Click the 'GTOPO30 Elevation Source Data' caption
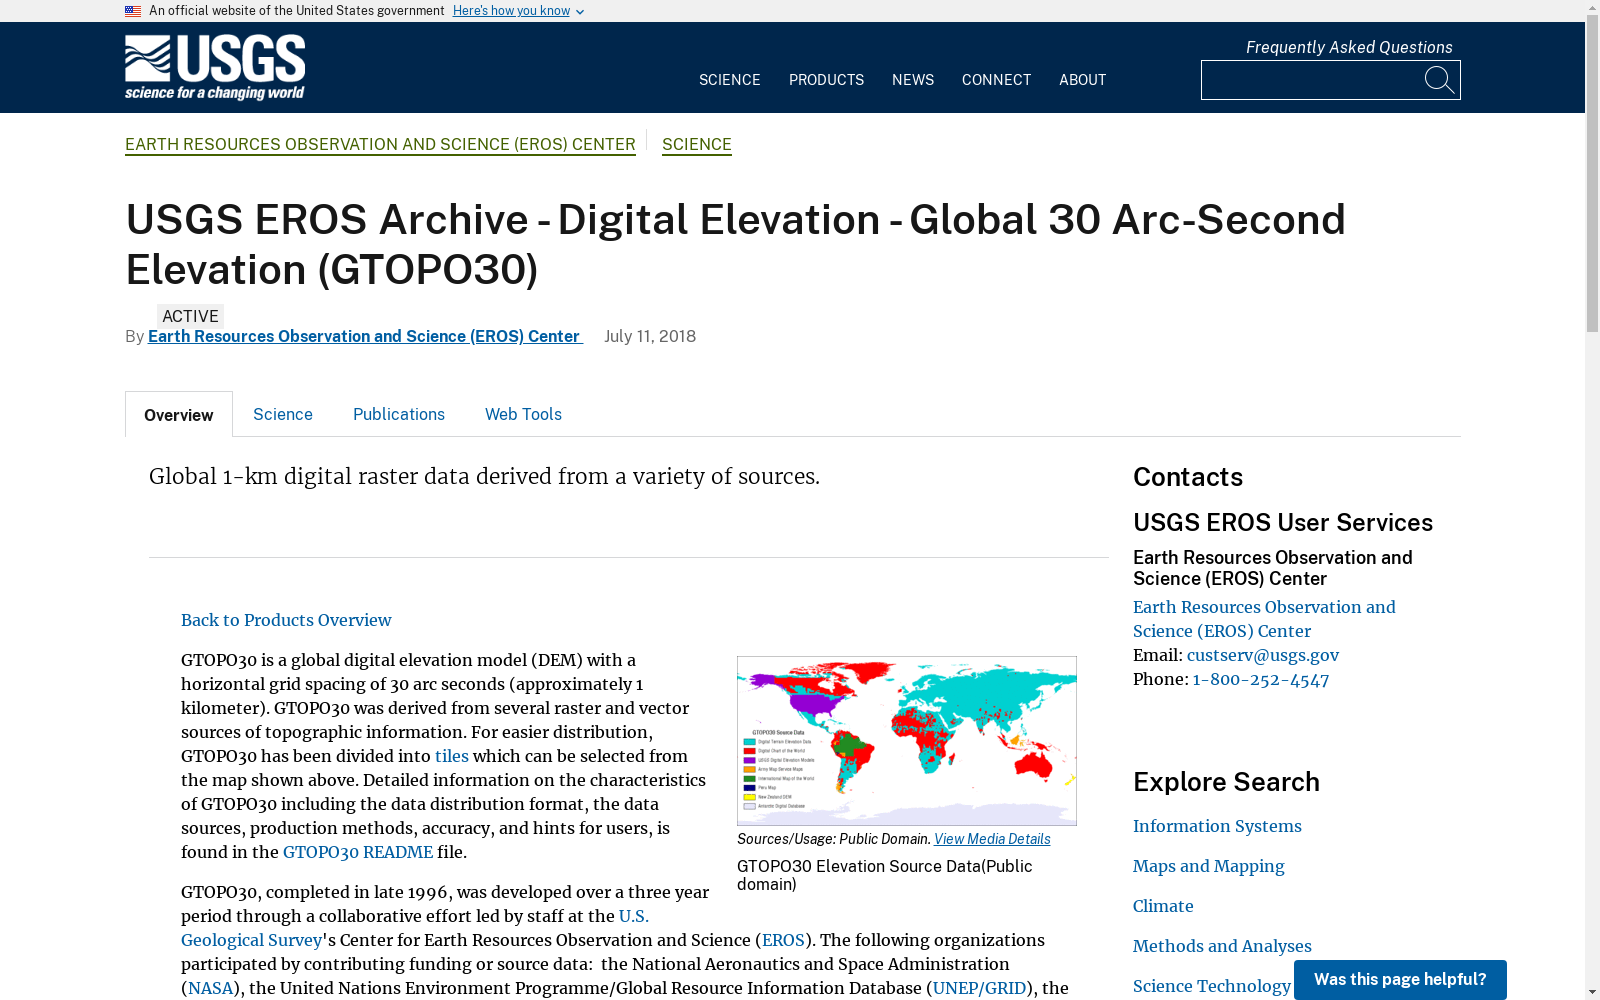 pyautogui.click(x=885, y=875)
